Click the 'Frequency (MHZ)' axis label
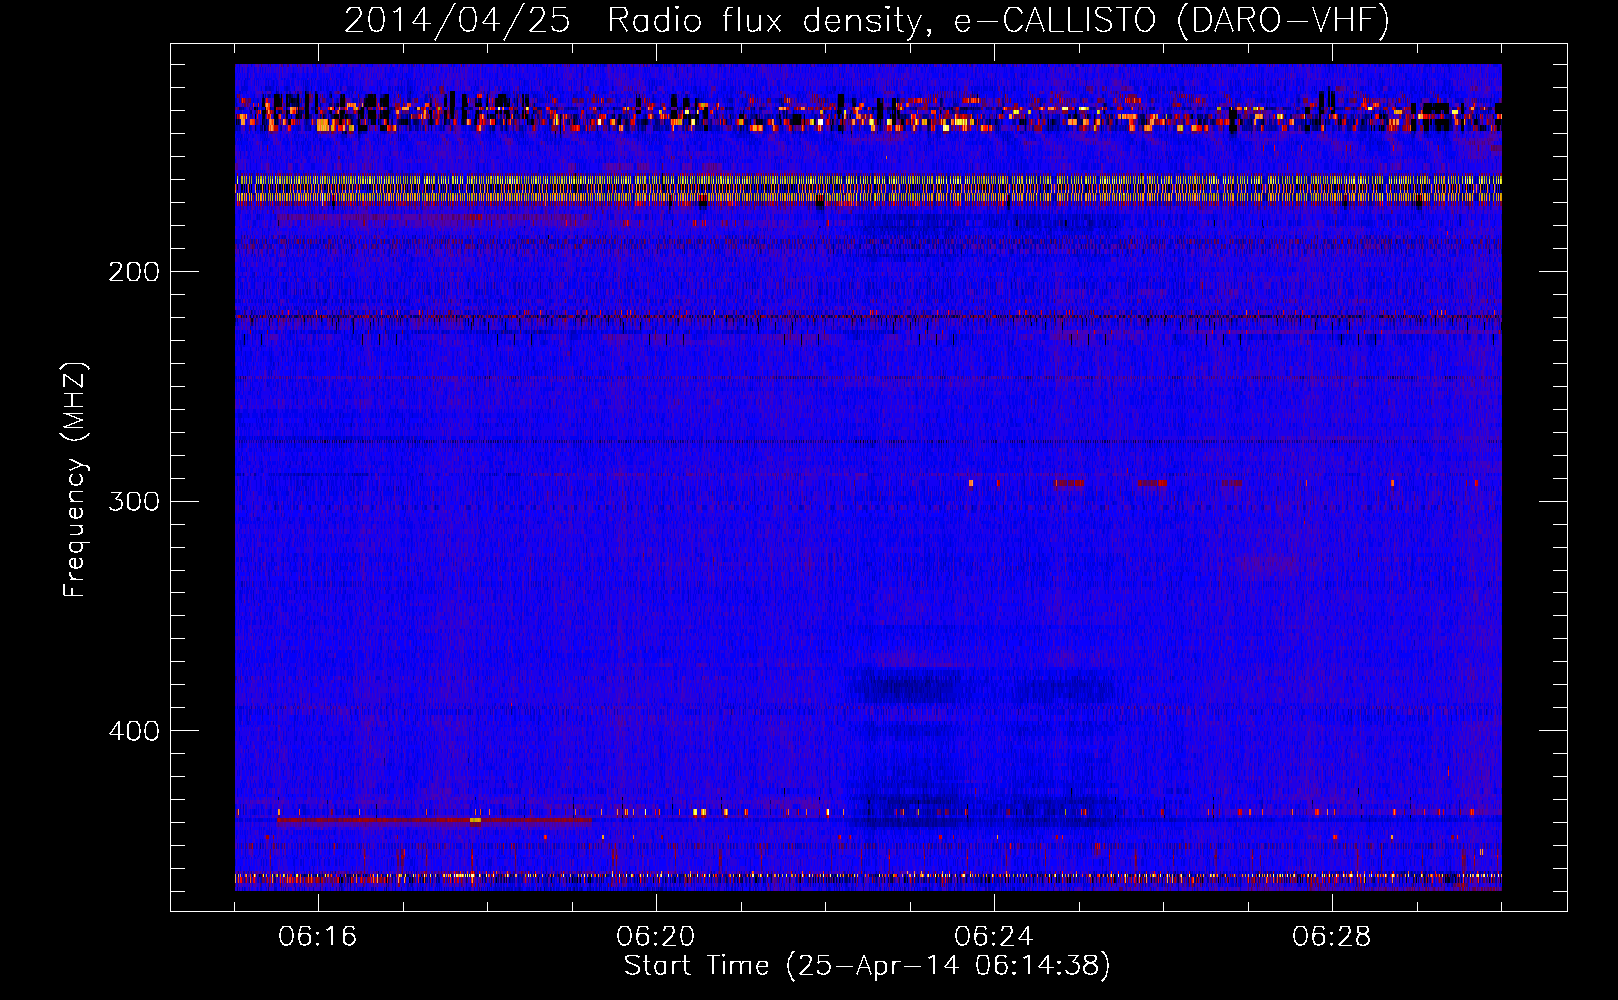Viewport: 1618px width, 1000px height. [x=75, y=480]
